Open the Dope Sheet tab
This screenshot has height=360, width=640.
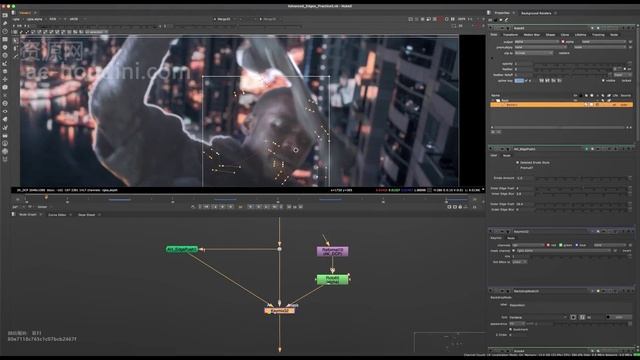(86, 215)
